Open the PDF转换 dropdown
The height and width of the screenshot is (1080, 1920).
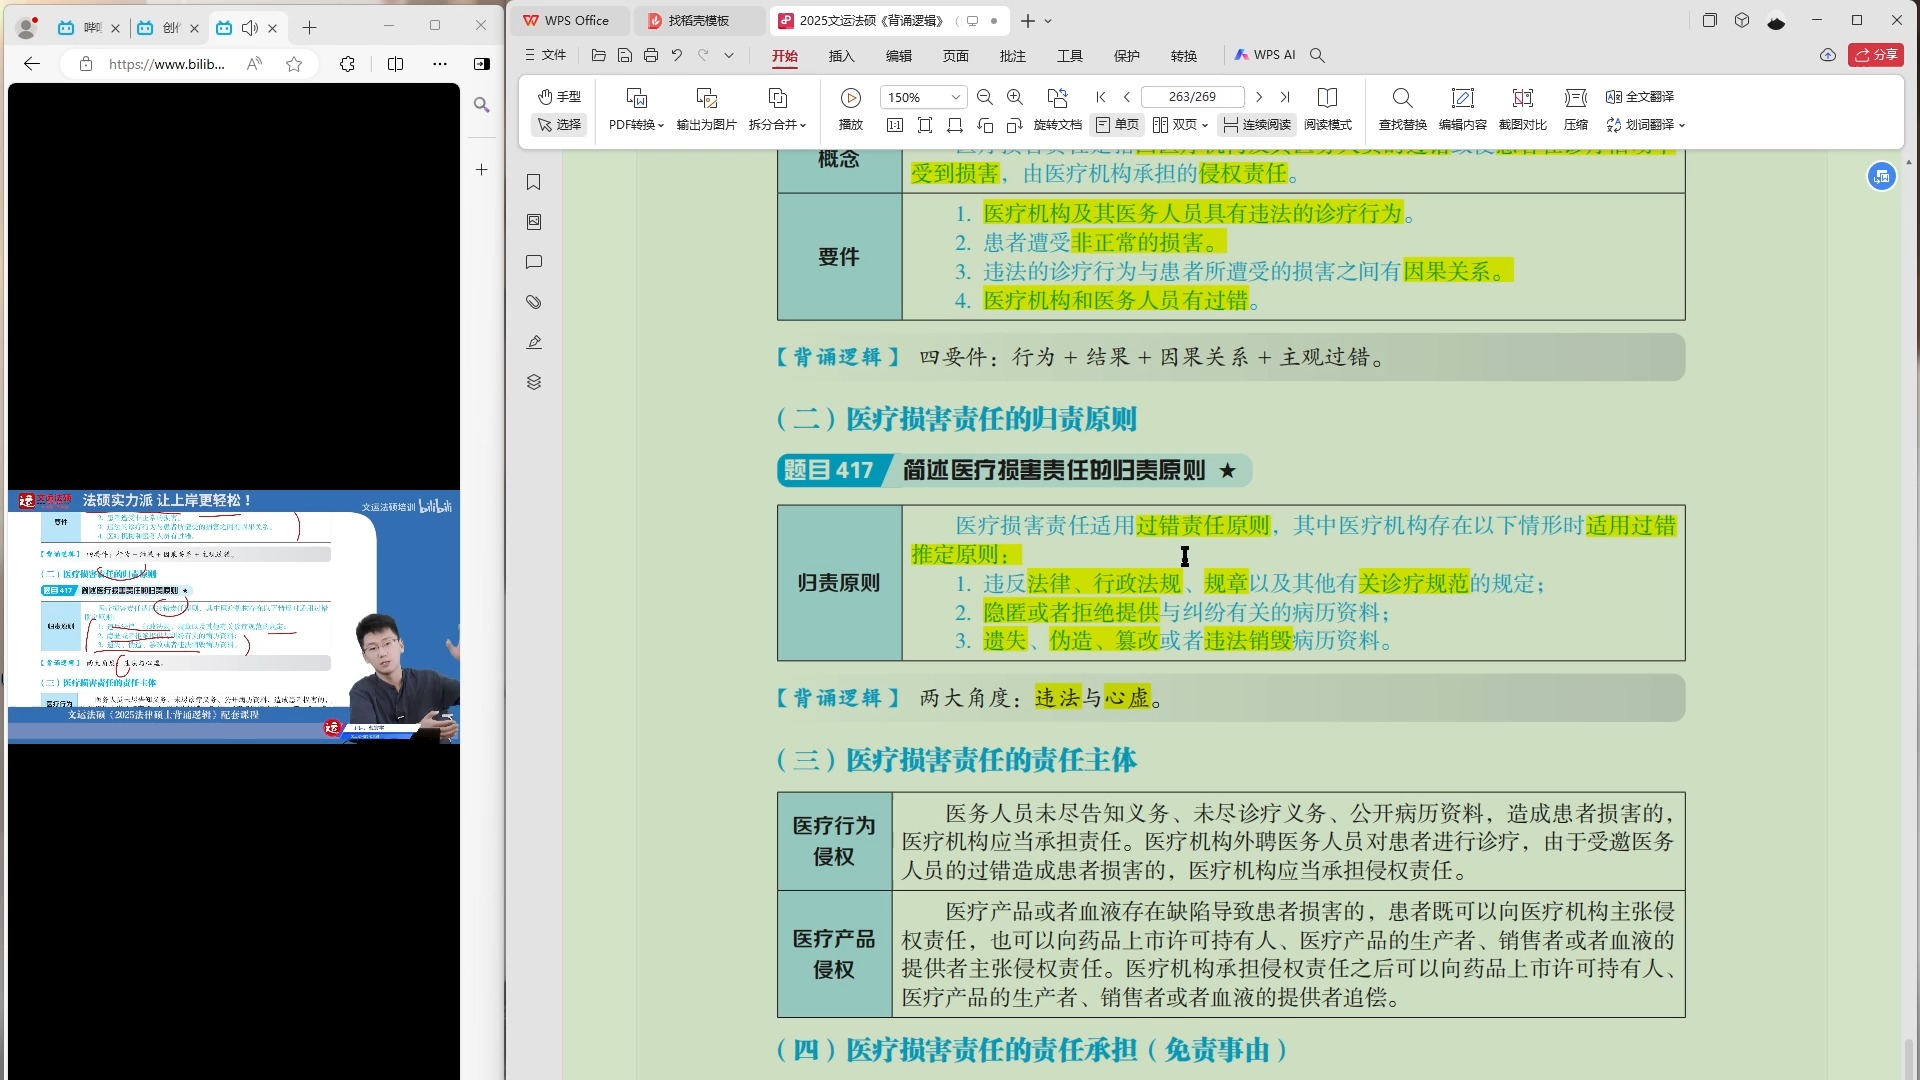pos(636,125)
